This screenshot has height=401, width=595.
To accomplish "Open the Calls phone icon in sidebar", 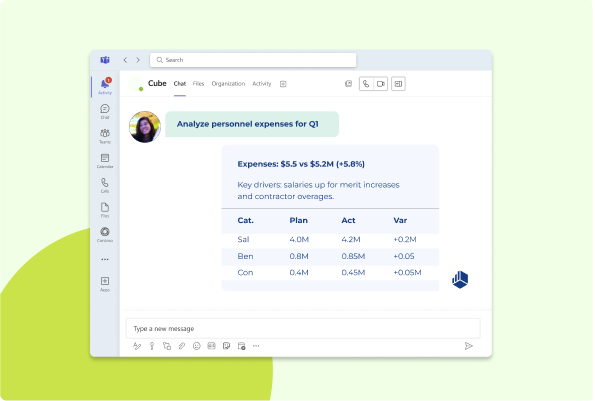I will tap(105, 185).
